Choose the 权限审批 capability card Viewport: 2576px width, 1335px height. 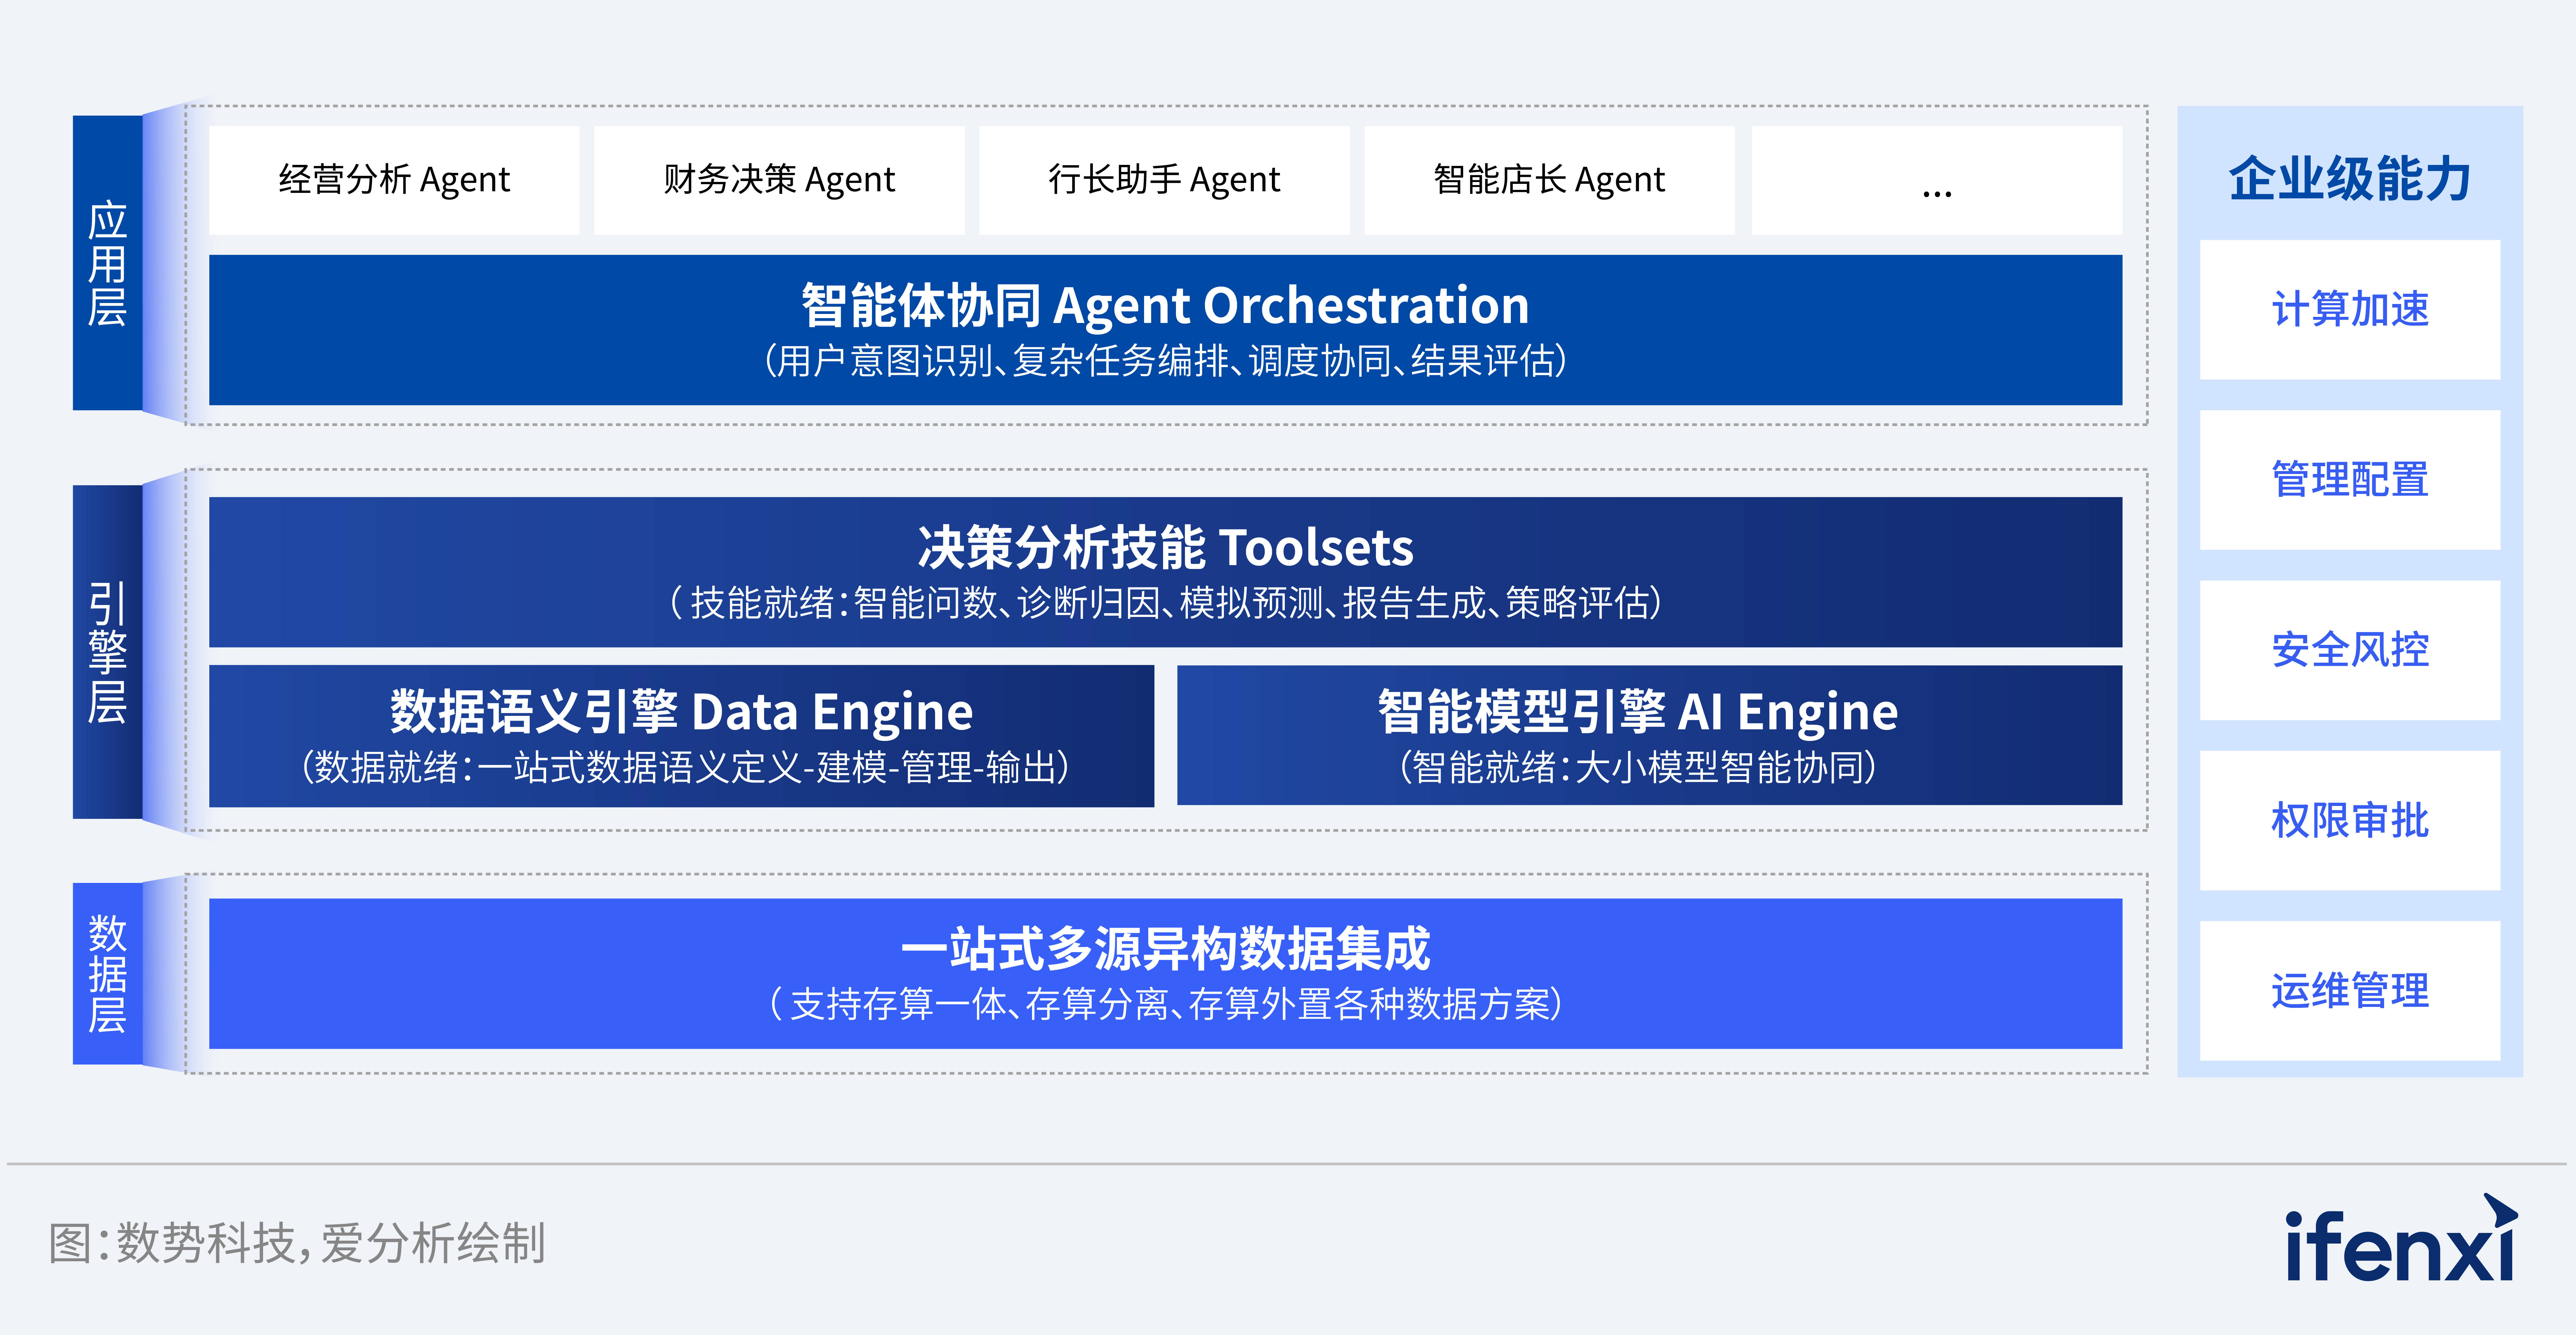click(x=2349, y=820)
